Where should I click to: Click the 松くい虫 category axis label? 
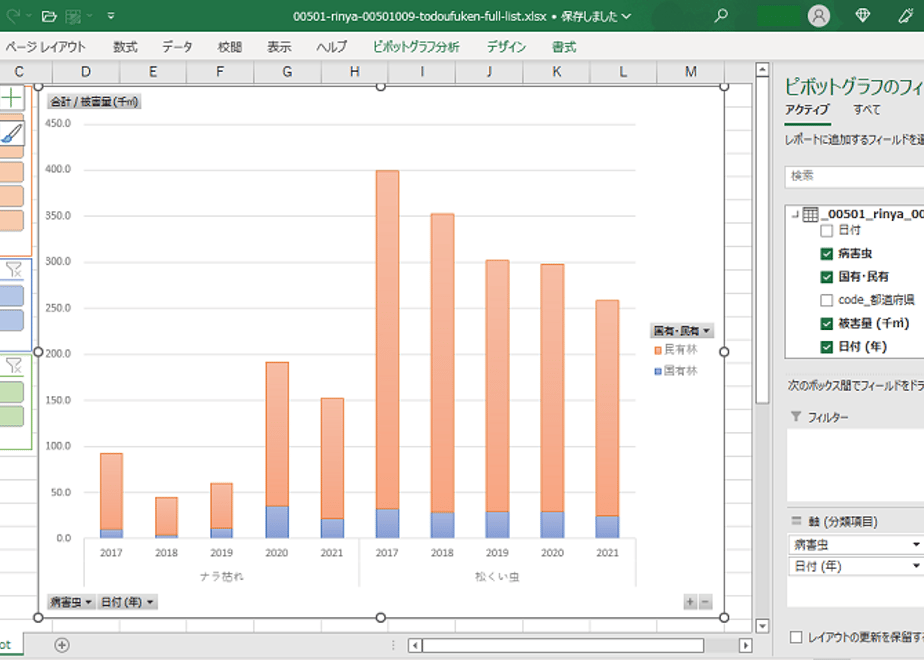[497, 576]
